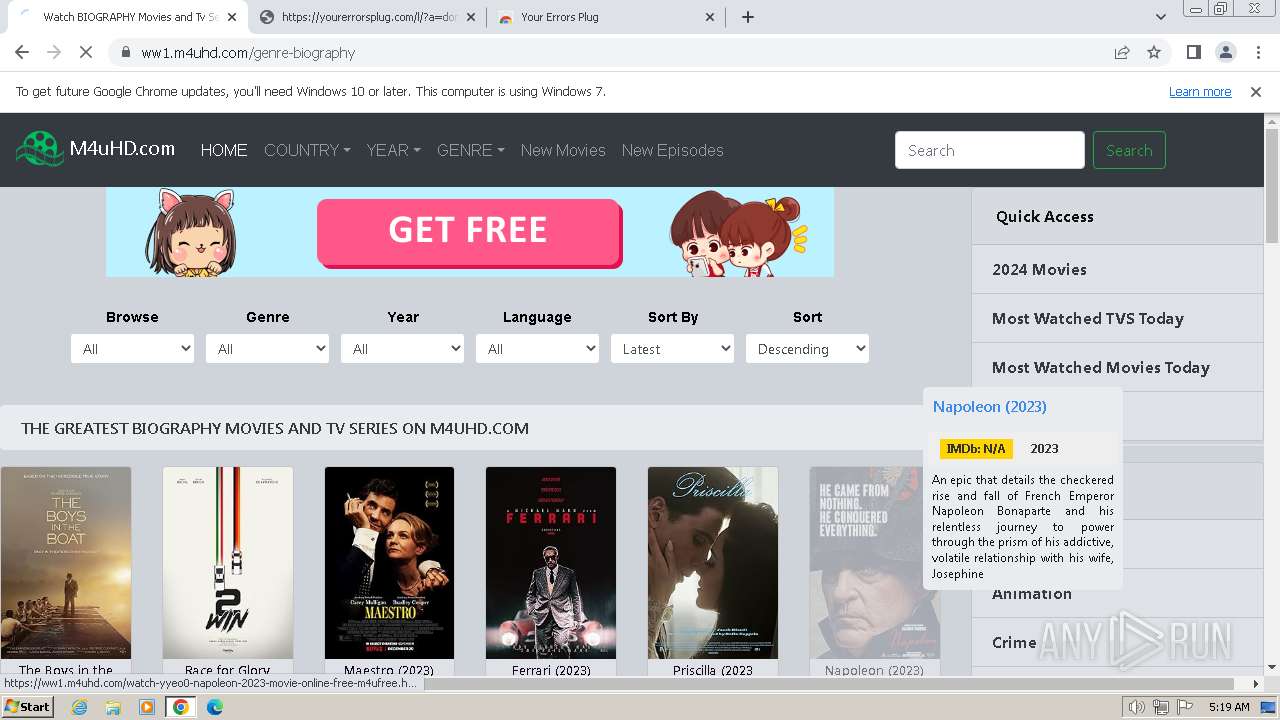The height and width of the screenshot is (720, 1280).
Task: Open Race for Glory poster
Action: point(228,563)
